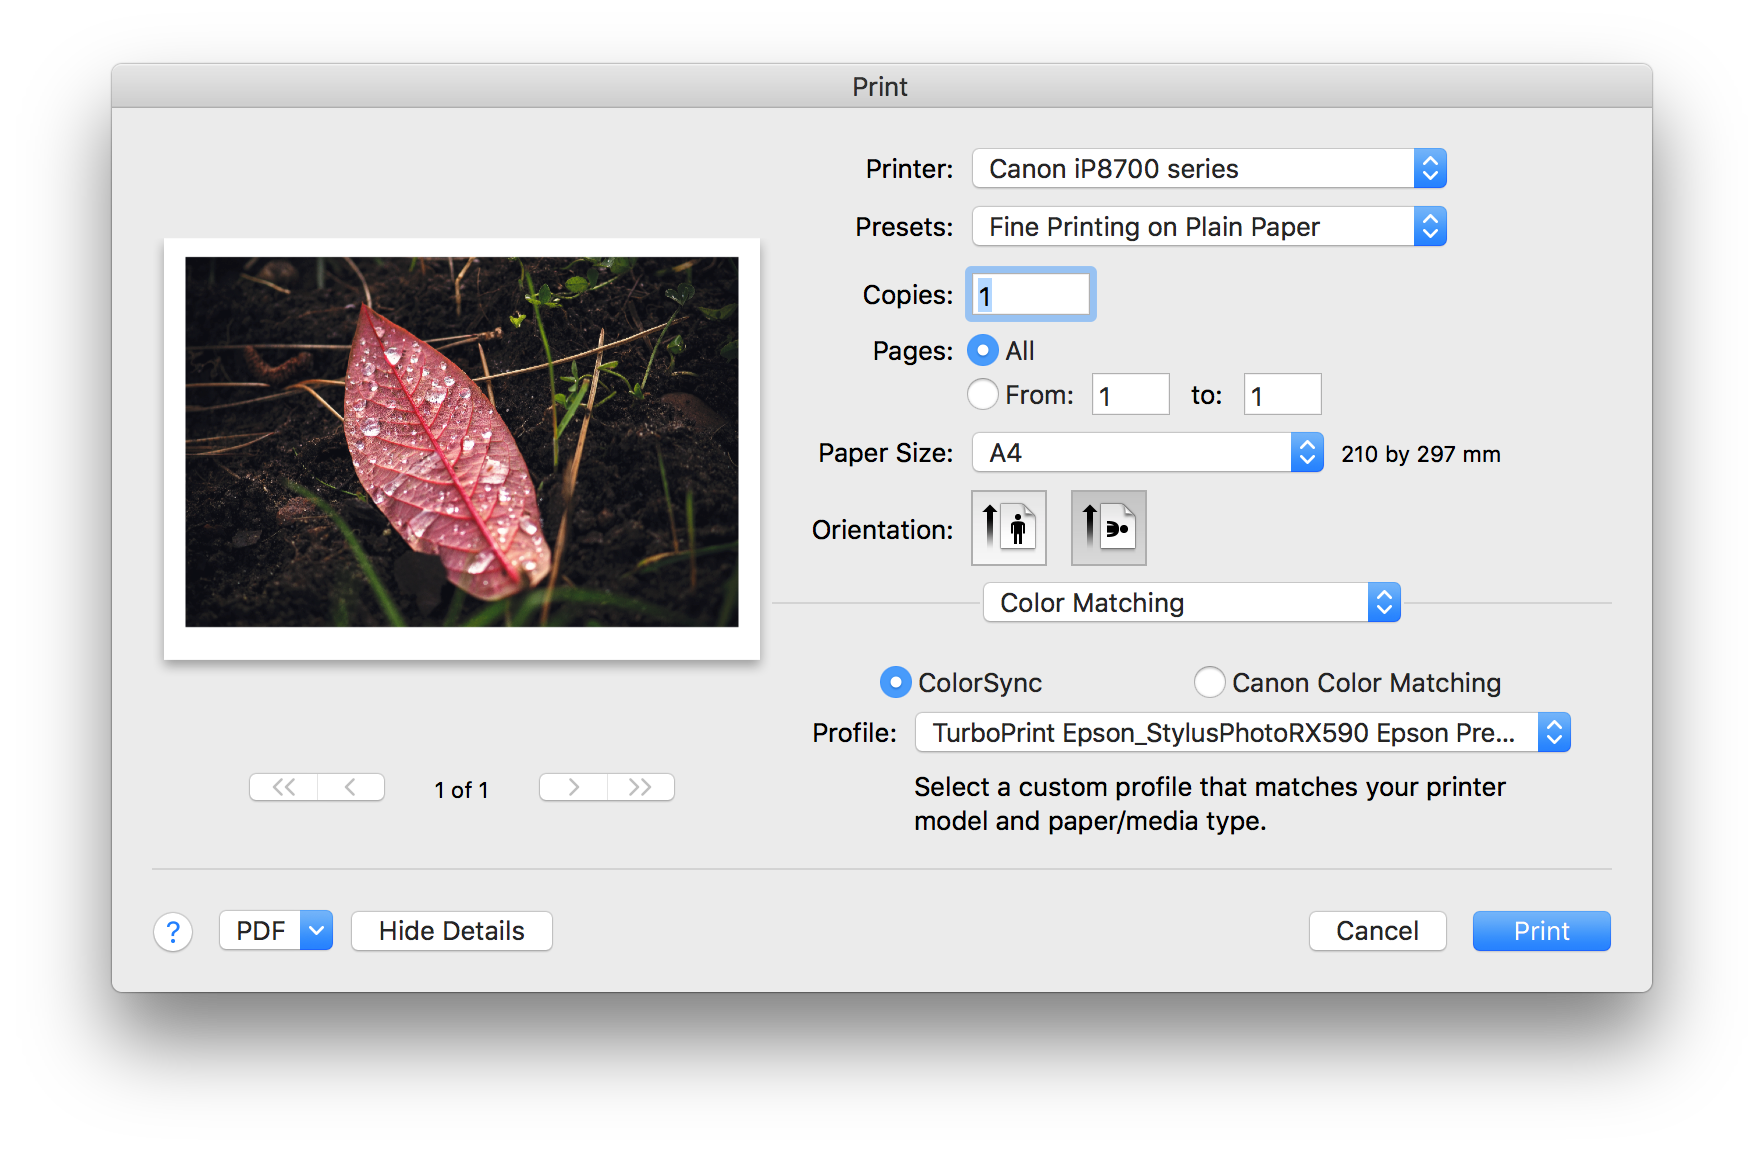Go to previous page with left arrow
This screenshot has width=1764, height=1152.
[351, 787]
